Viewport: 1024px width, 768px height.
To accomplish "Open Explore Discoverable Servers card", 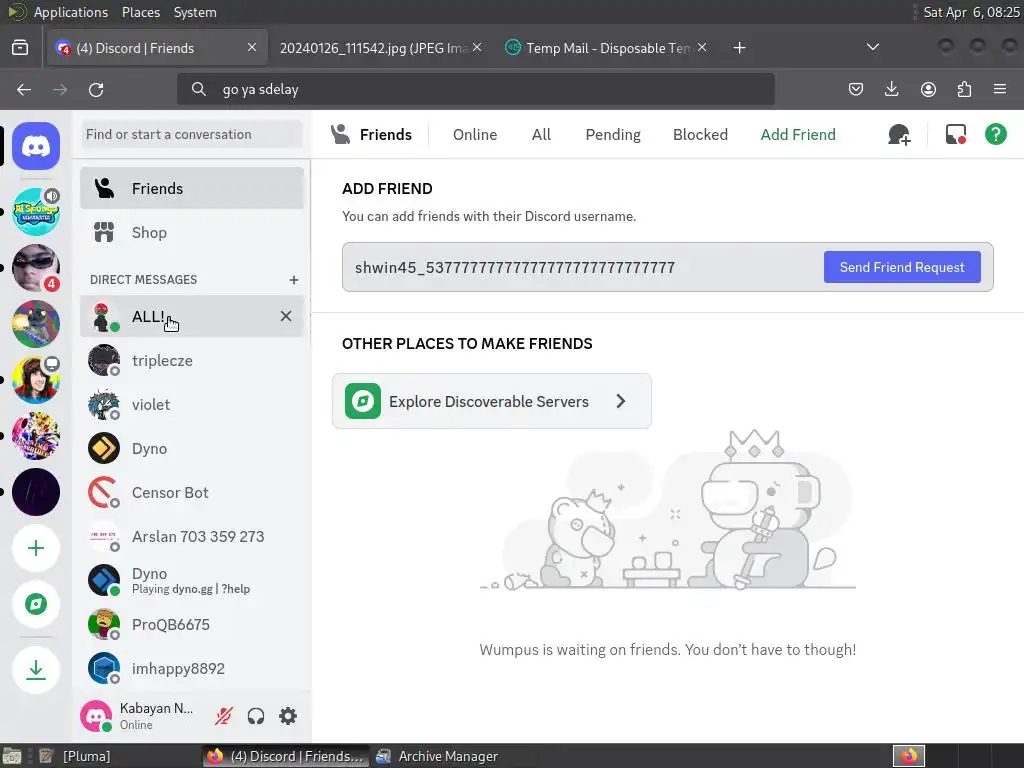I will 492,401.
